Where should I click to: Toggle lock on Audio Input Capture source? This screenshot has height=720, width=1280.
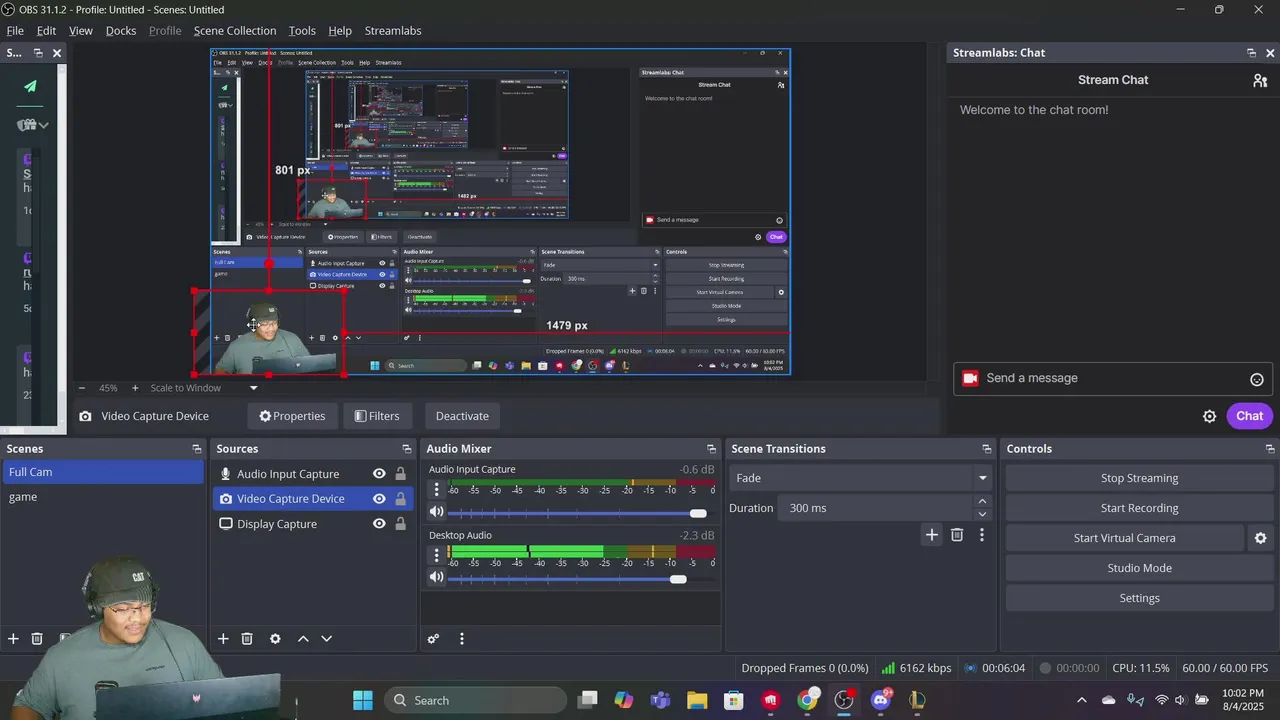pos(400,474)
